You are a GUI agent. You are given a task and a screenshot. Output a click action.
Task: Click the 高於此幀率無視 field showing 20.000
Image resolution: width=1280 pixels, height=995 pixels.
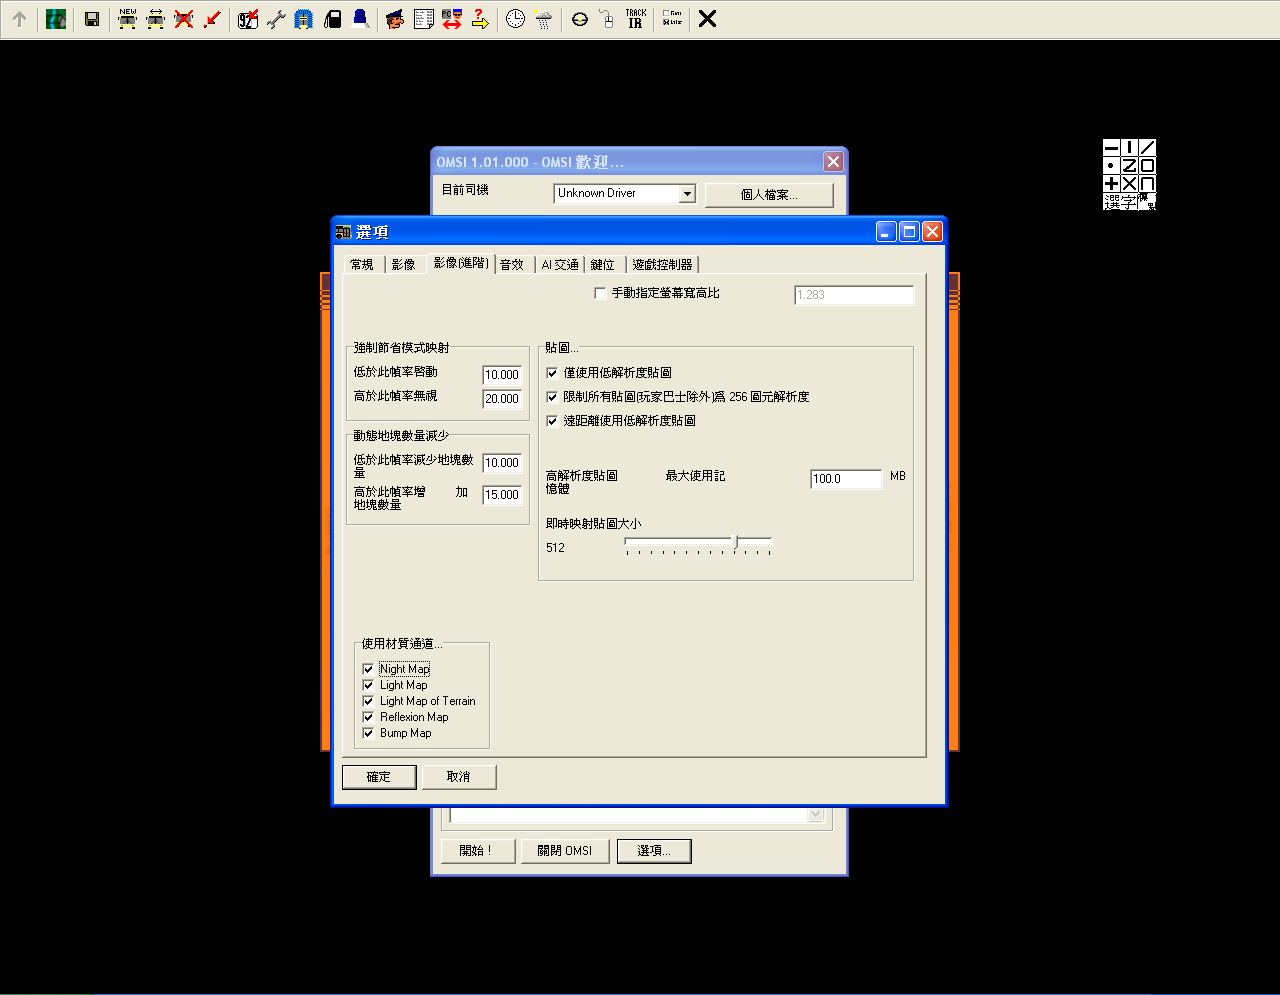[x=502, y=399]
